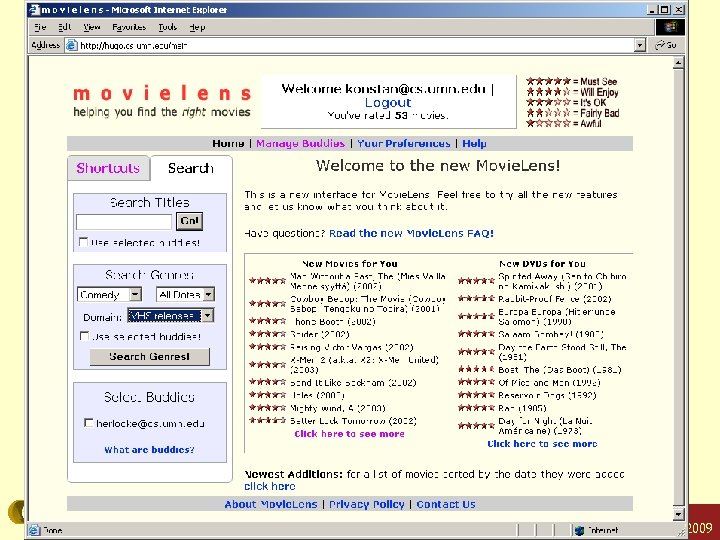Open the Help menu in menu bar
Image resolution: width=720 pixels, height=540 pixels.
pyautogui.click(x=197, y=27)
